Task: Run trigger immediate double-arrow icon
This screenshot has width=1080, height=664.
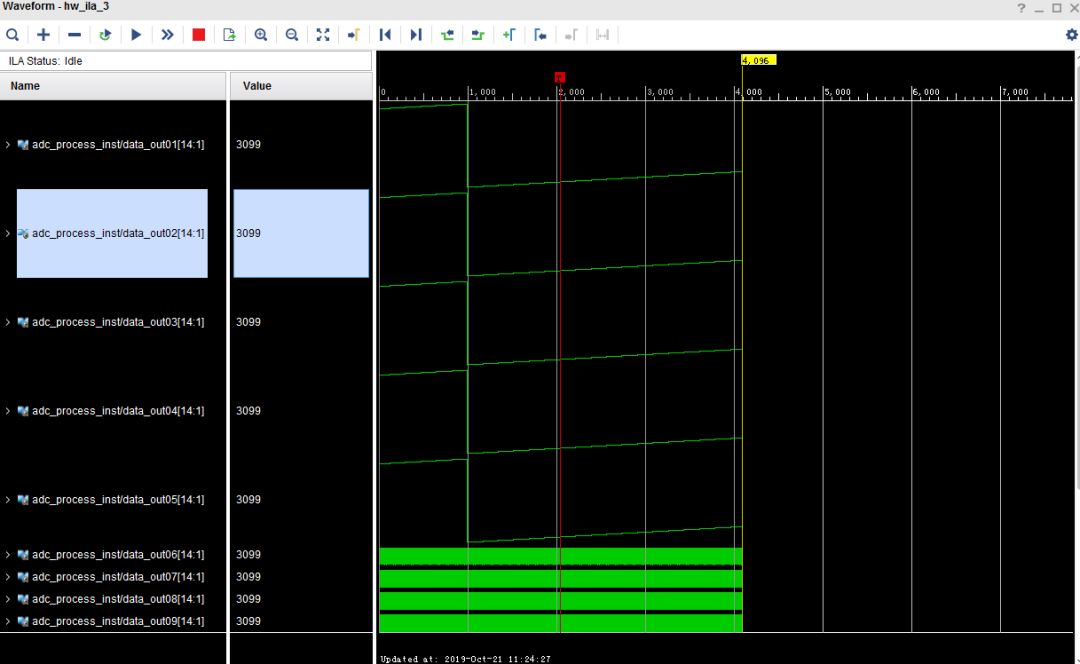Action: click(167, 34)
